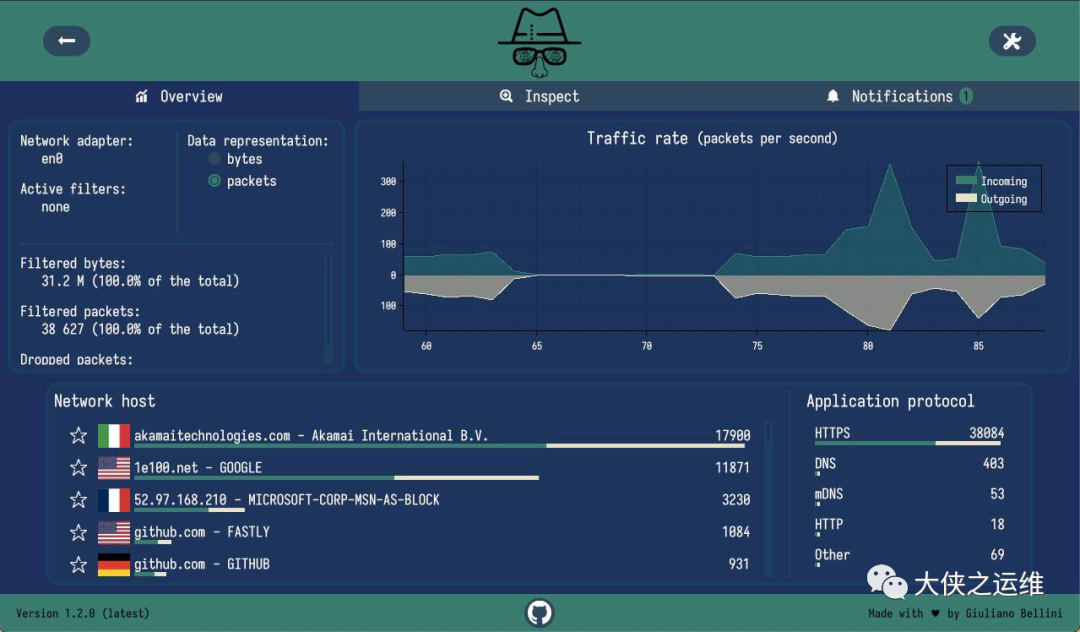
Task: Click the statistics panel scrollbar
Action: pos(328,310)
